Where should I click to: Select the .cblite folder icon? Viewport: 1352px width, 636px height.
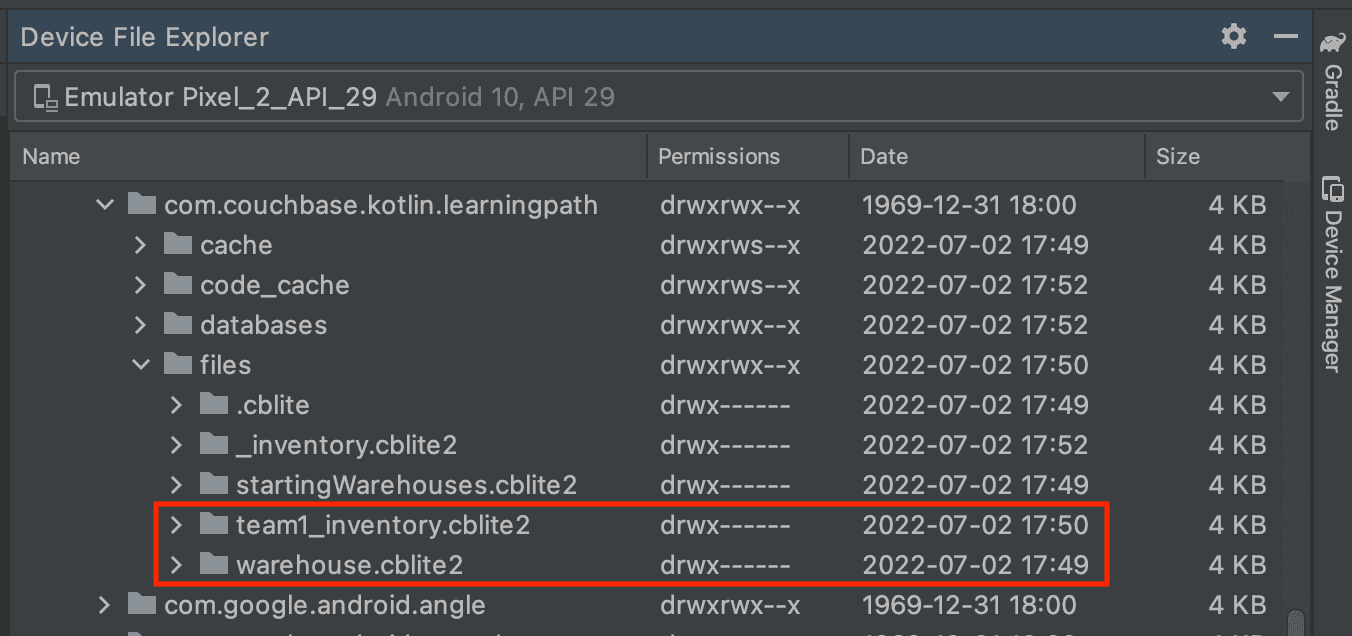(x=214, y=405)
